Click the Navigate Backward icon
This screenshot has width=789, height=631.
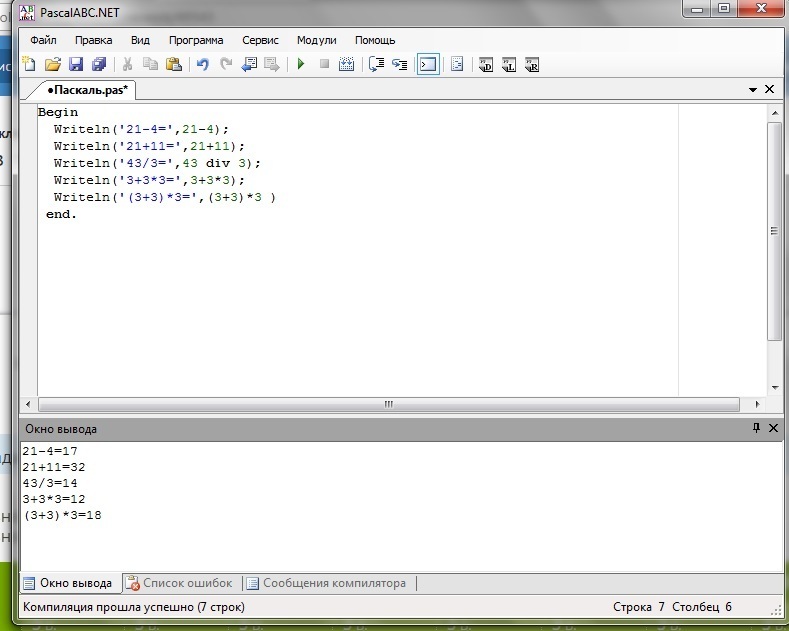tap(250, 64)
